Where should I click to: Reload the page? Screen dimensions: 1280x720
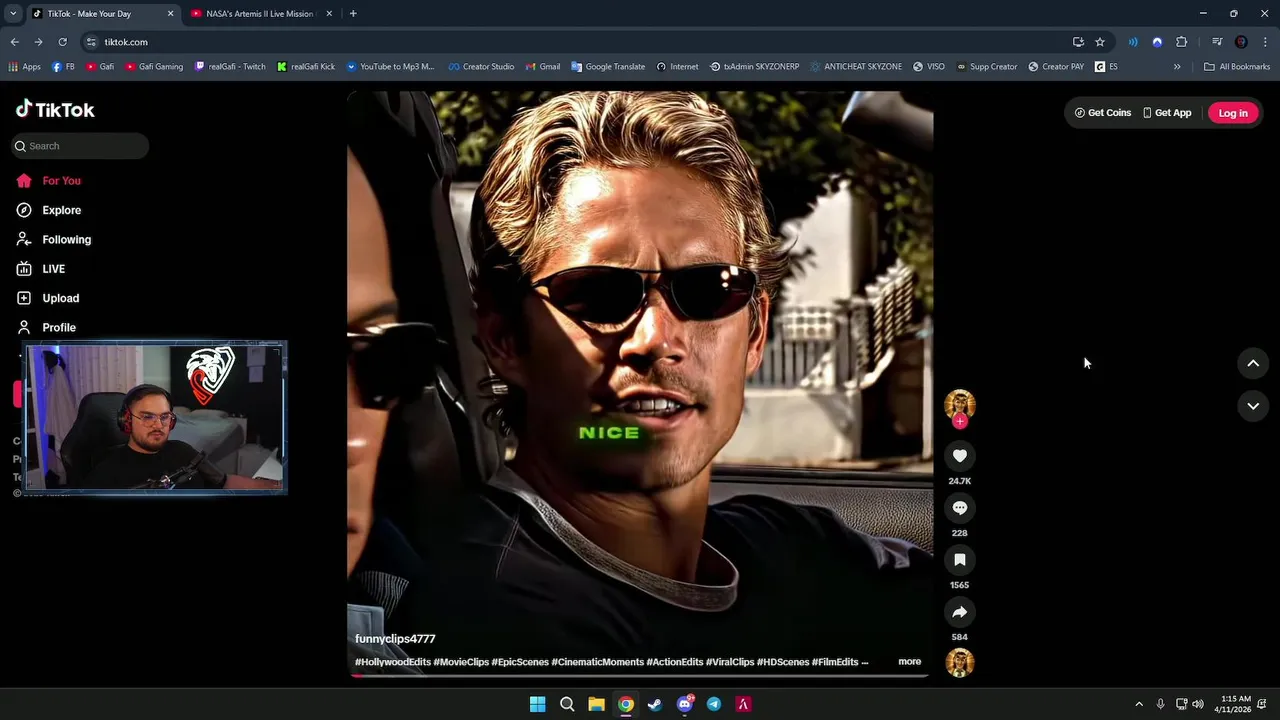[x=62, y=42]
